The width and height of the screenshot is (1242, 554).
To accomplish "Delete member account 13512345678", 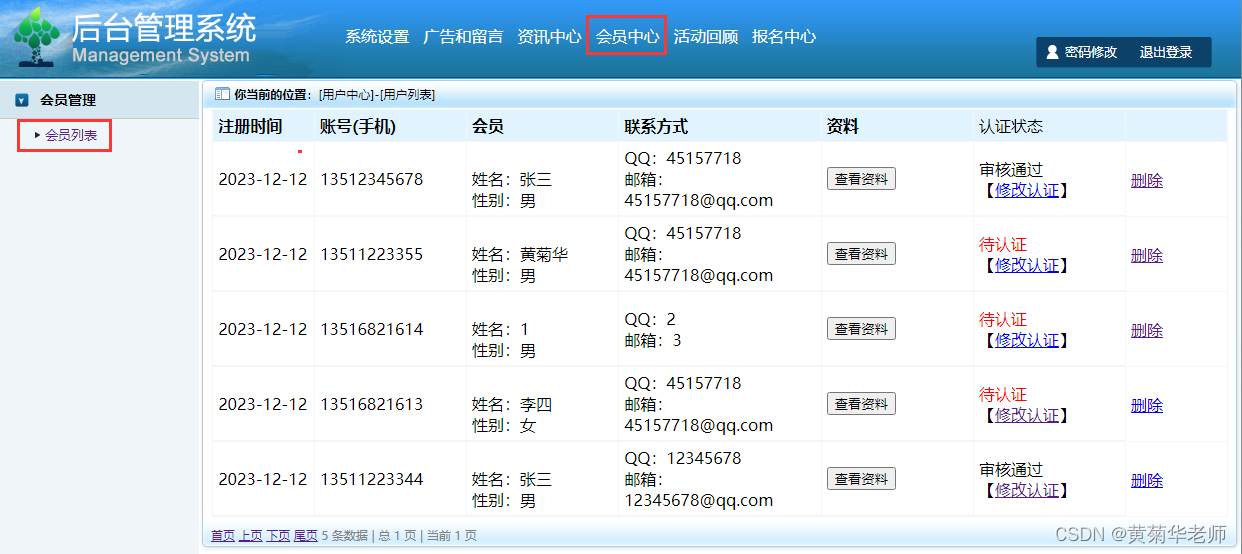I will (x=1147, y=180).
